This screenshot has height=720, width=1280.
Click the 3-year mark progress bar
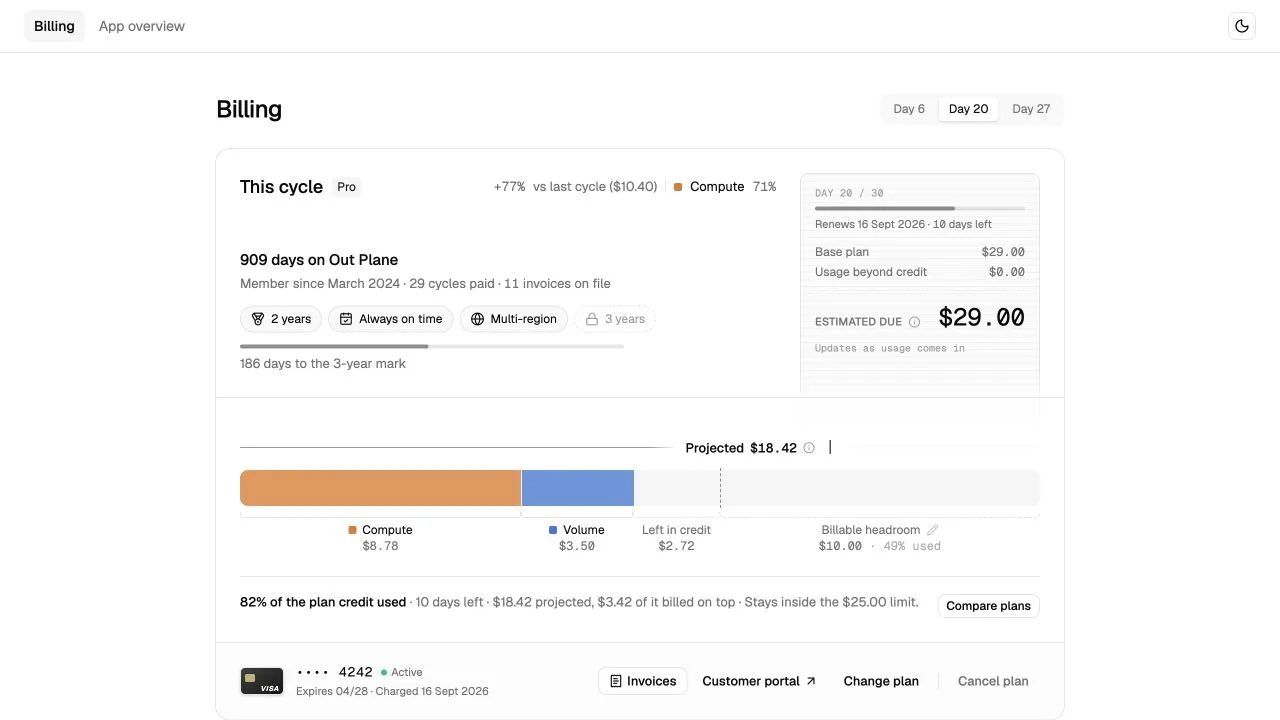click(432, 346)
